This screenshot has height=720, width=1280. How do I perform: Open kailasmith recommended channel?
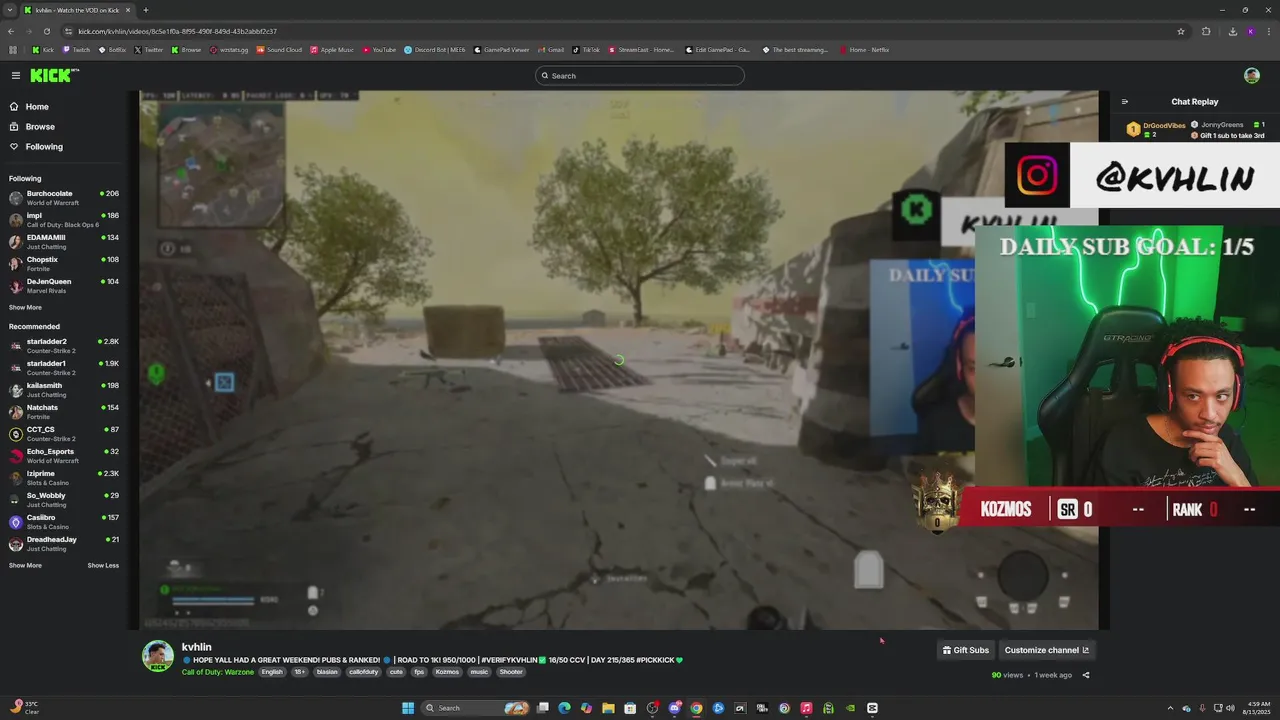pyautogui.click(x=64, y=390)
